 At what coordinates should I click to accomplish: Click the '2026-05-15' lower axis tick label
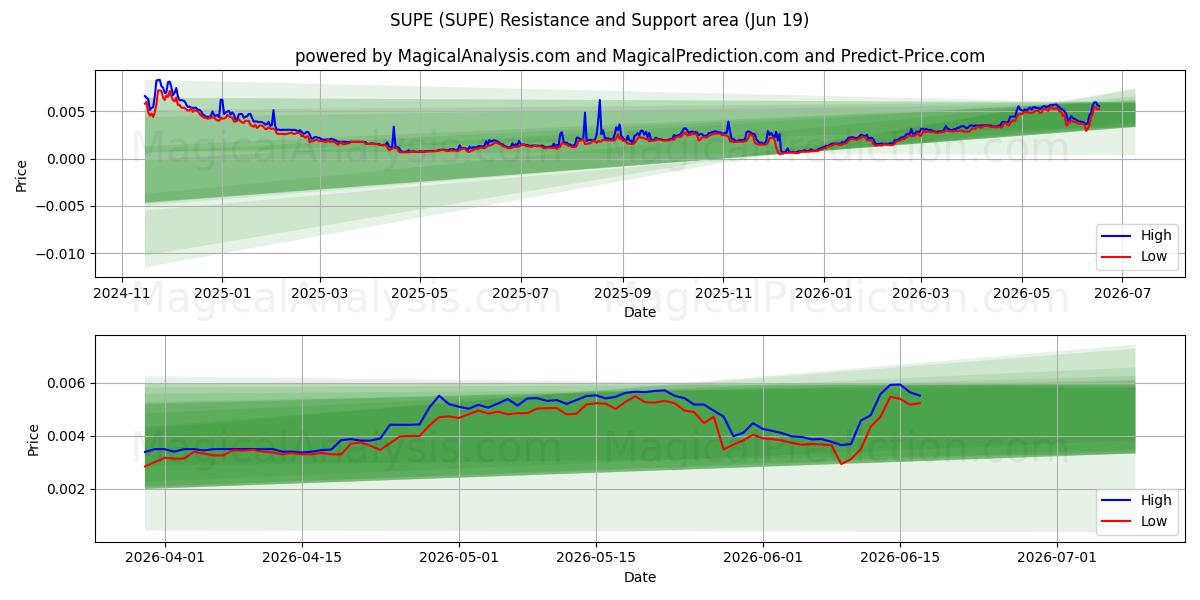(x=597, y=558)
